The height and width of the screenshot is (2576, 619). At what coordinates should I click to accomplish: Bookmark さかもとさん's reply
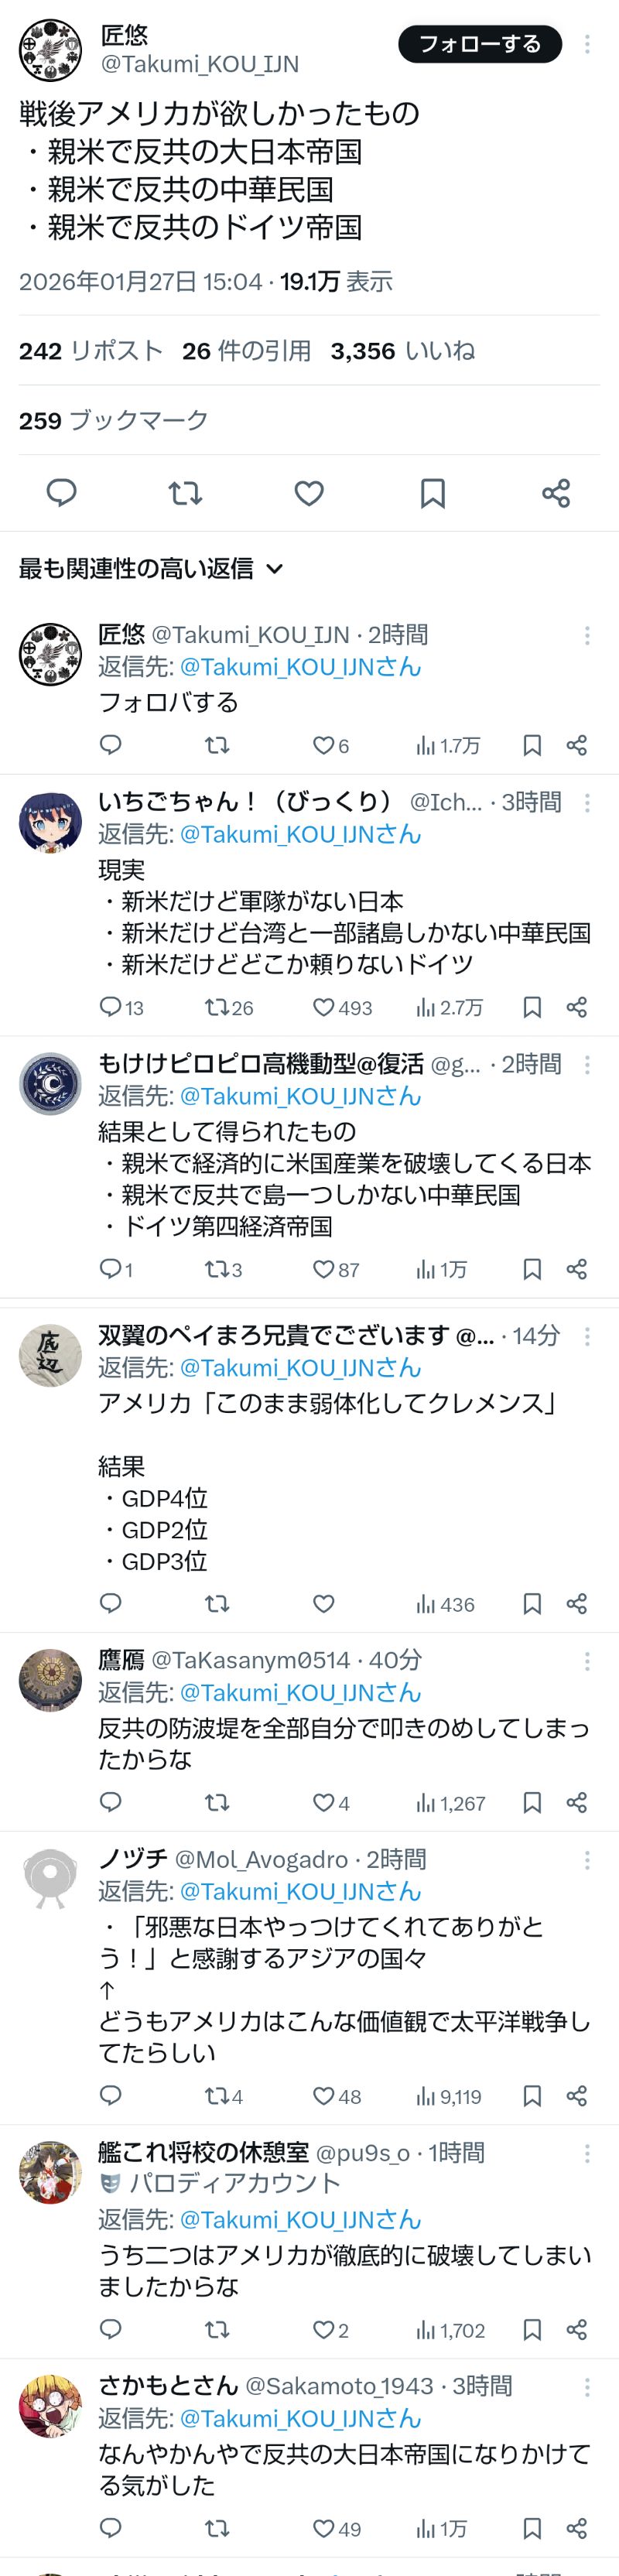point(532,2529)
